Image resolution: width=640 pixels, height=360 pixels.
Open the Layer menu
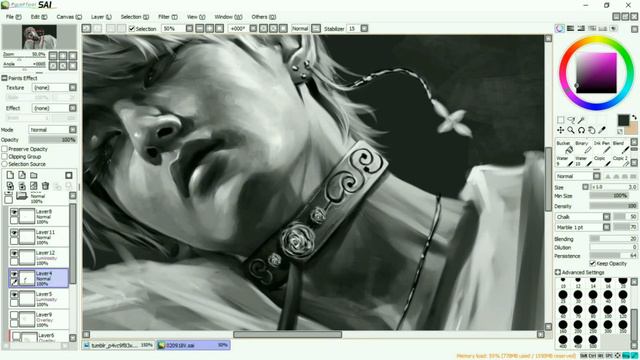click(101, 17)
